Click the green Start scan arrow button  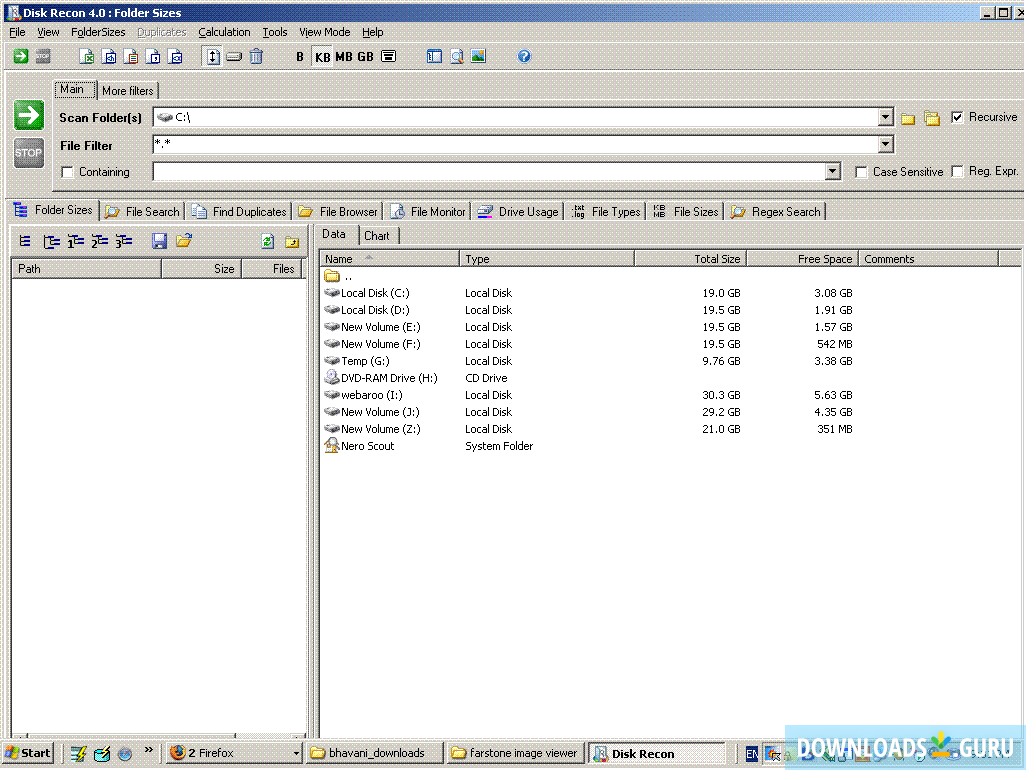(x=29, y=116)
